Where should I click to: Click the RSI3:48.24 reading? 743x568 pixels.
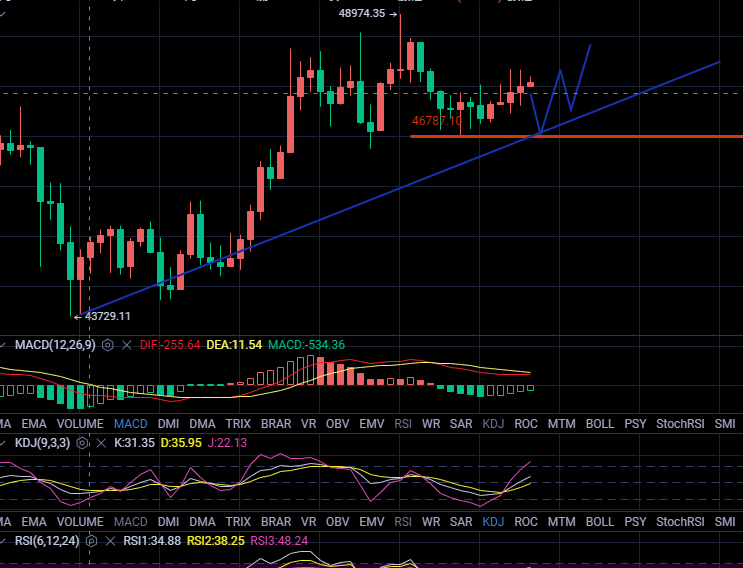279,541
